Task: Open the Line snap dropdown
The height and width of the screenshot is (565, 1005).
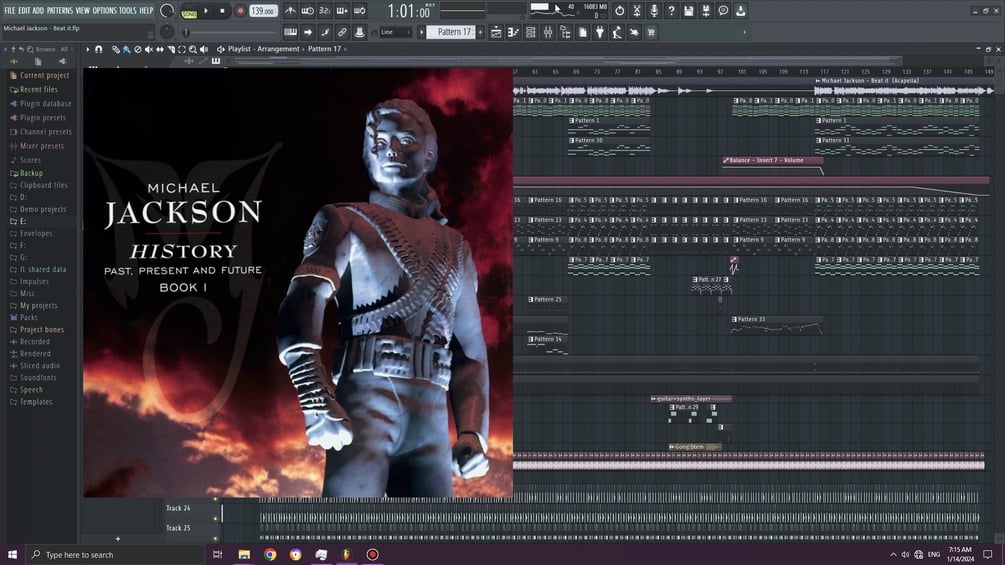Action: tap(396, 32)
